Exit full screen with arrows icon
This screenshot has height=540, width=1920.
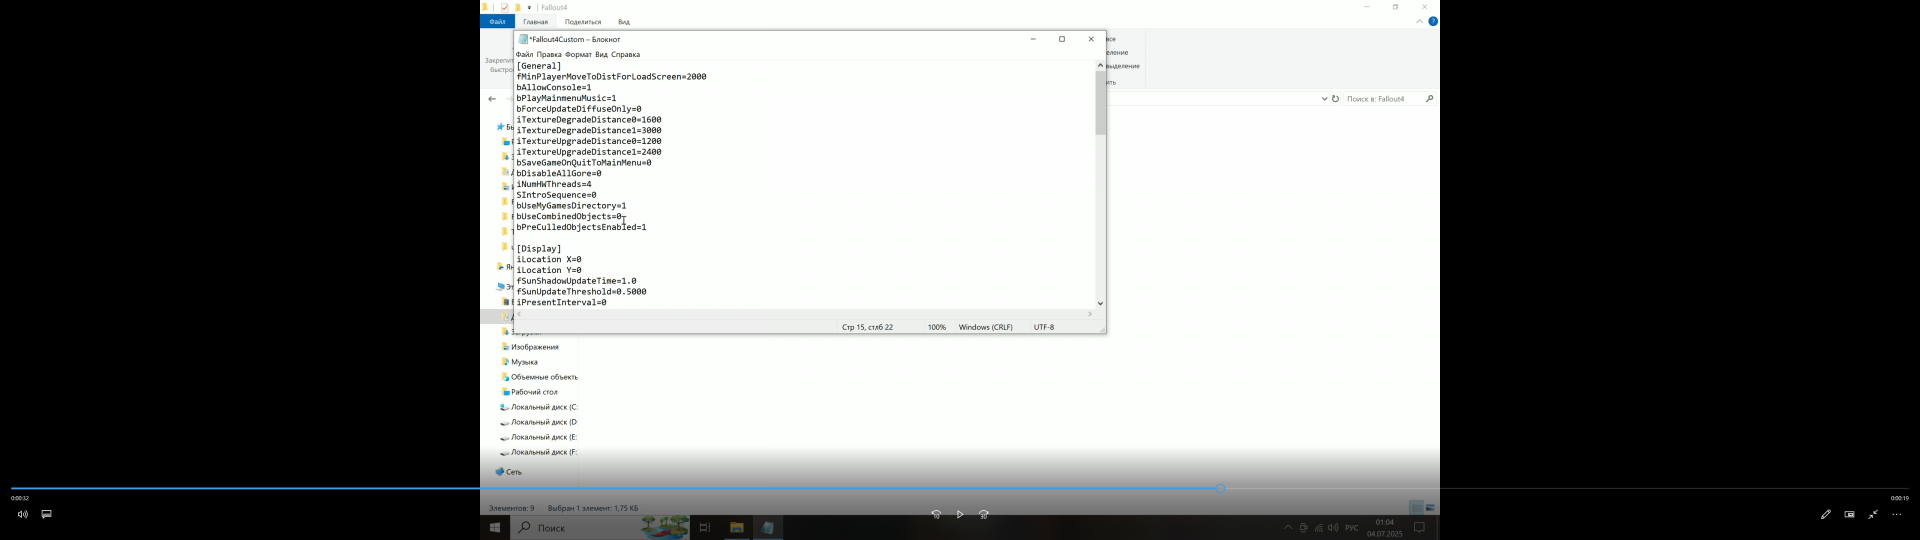pyautogui.click(x=1873, y=515)
